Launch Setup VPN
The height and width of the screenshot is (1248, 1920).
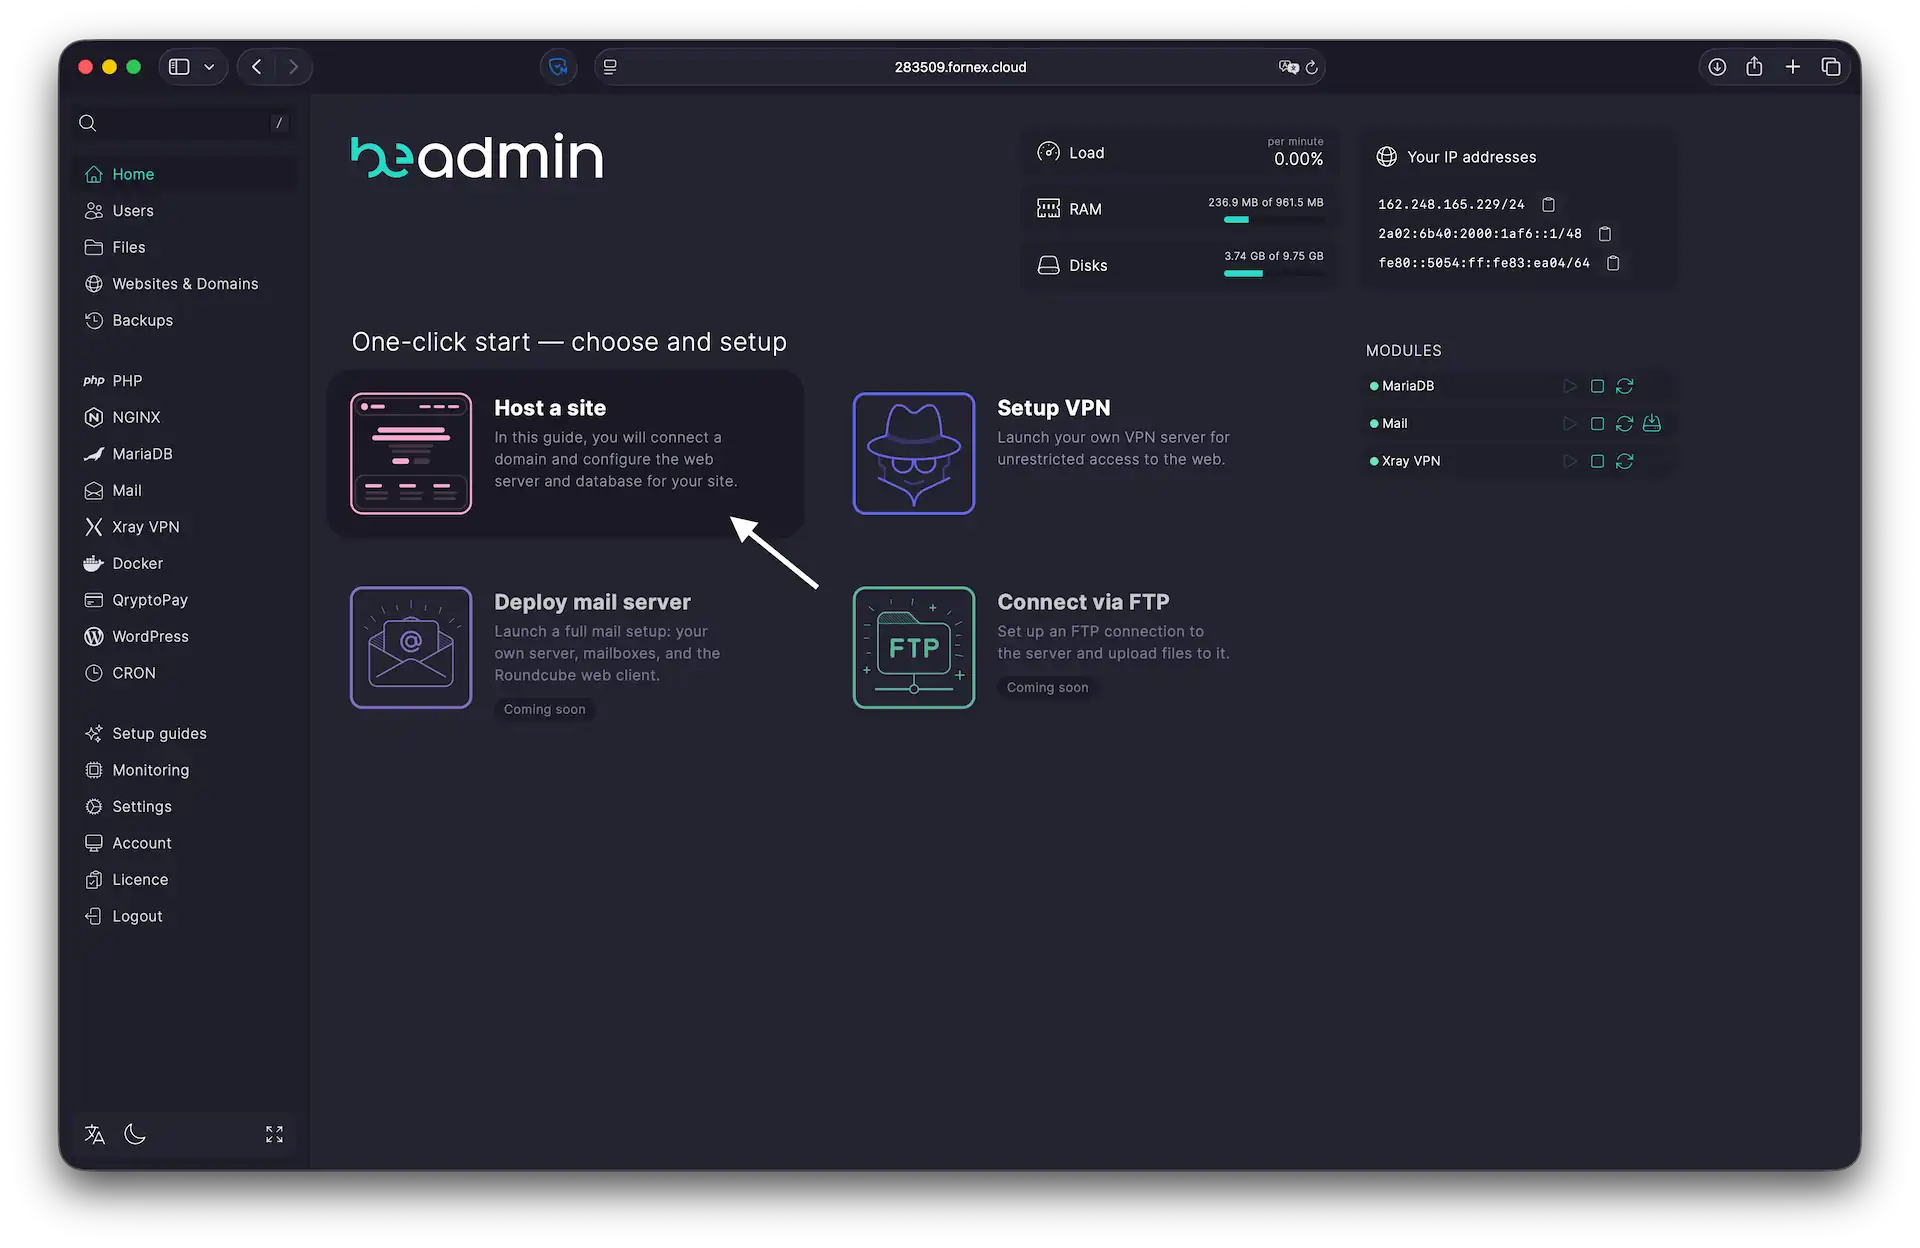pyautogui.click(x=1054, y=408)
